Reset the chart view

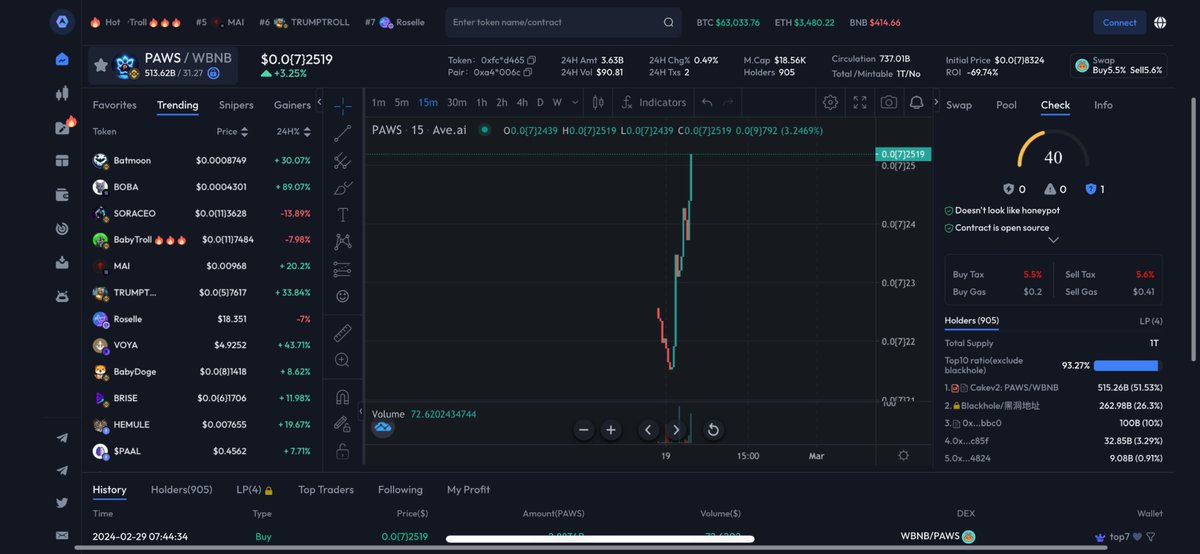[x=713, y=430]
